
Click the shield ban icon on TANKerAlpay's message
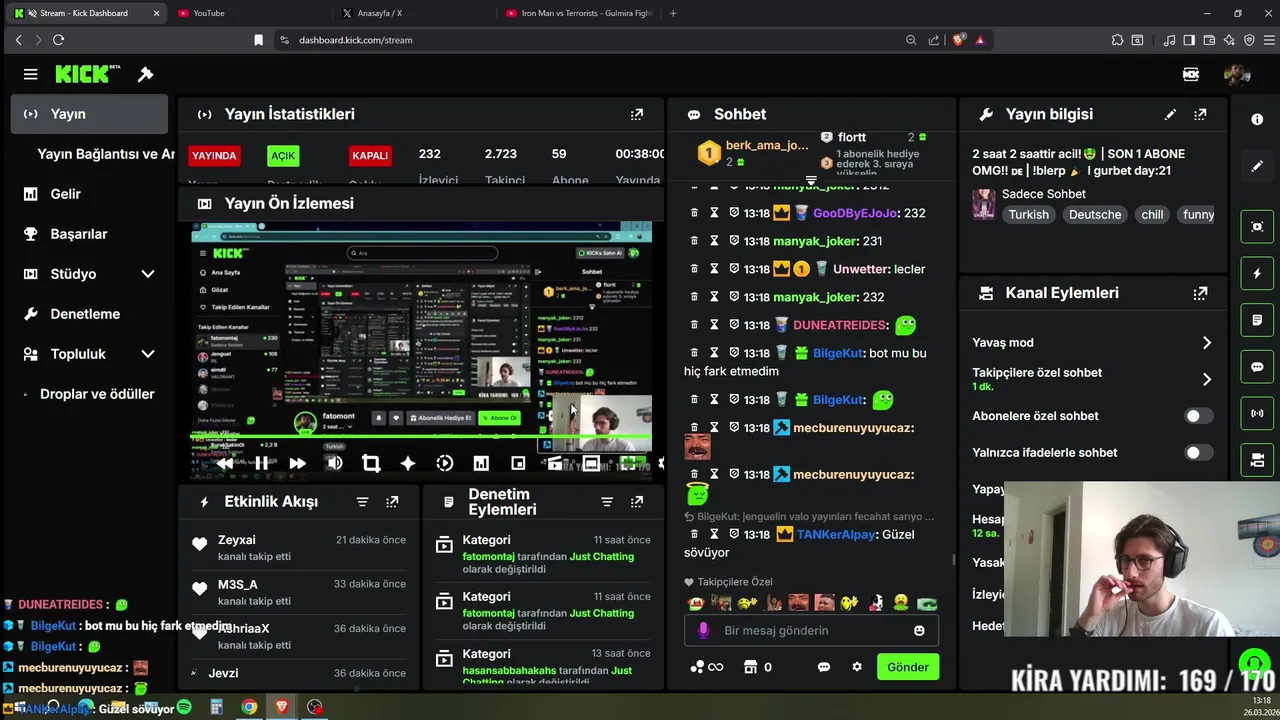tap(734, 535)
